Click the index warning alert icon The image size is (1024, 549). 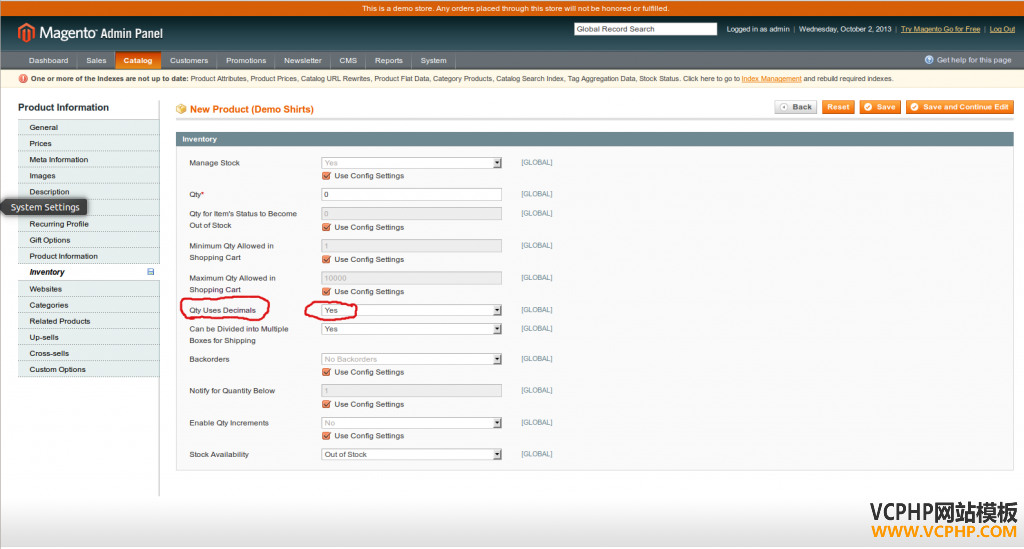23,79
